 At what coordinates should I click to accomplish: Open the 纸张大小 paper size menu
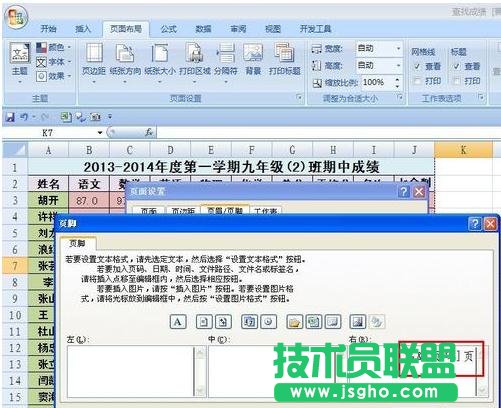click(x=160, y=62)
